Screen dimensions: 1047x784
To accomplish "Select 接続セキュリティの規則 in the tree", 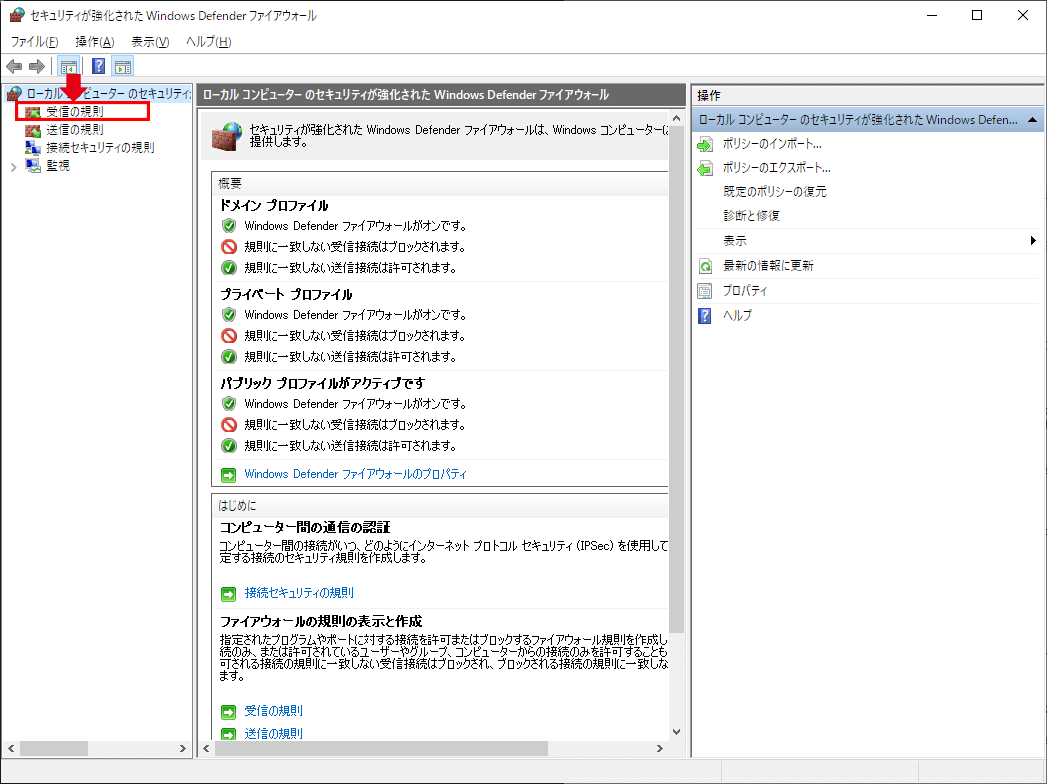I will (100, 148).
